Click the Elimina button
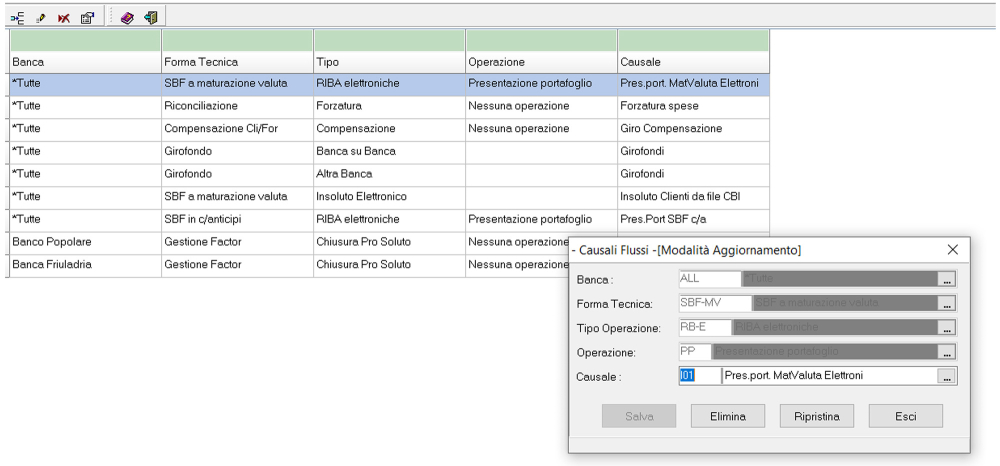Screen dimensions: 1000x466 729,415
